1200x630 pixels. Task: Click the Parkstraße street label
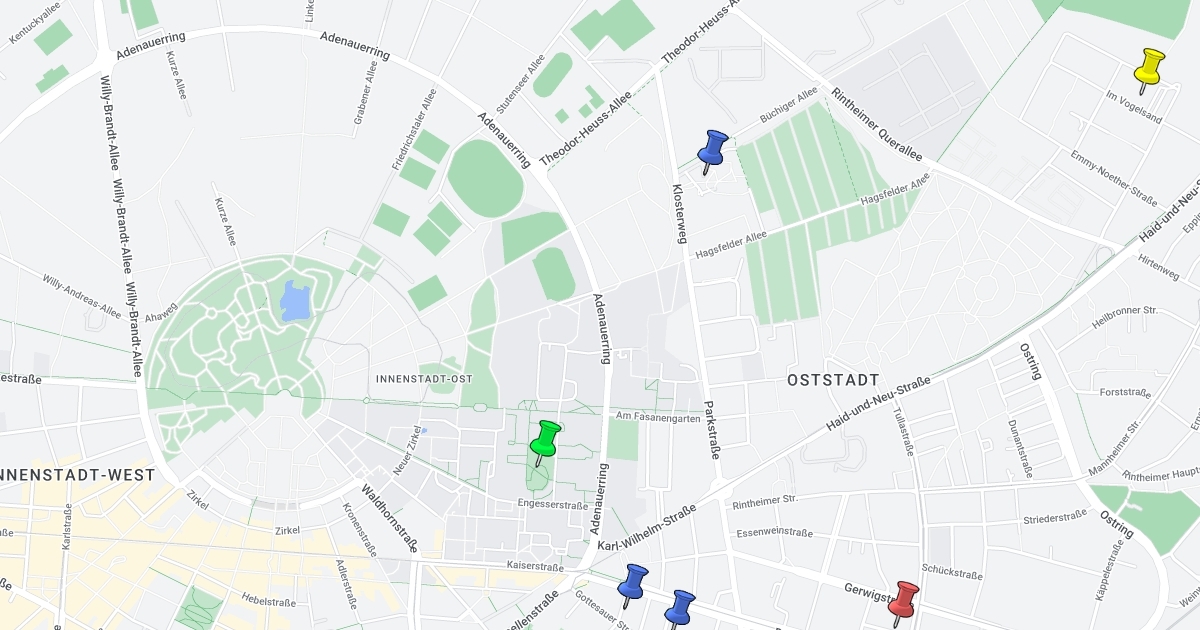click(712, 430)
